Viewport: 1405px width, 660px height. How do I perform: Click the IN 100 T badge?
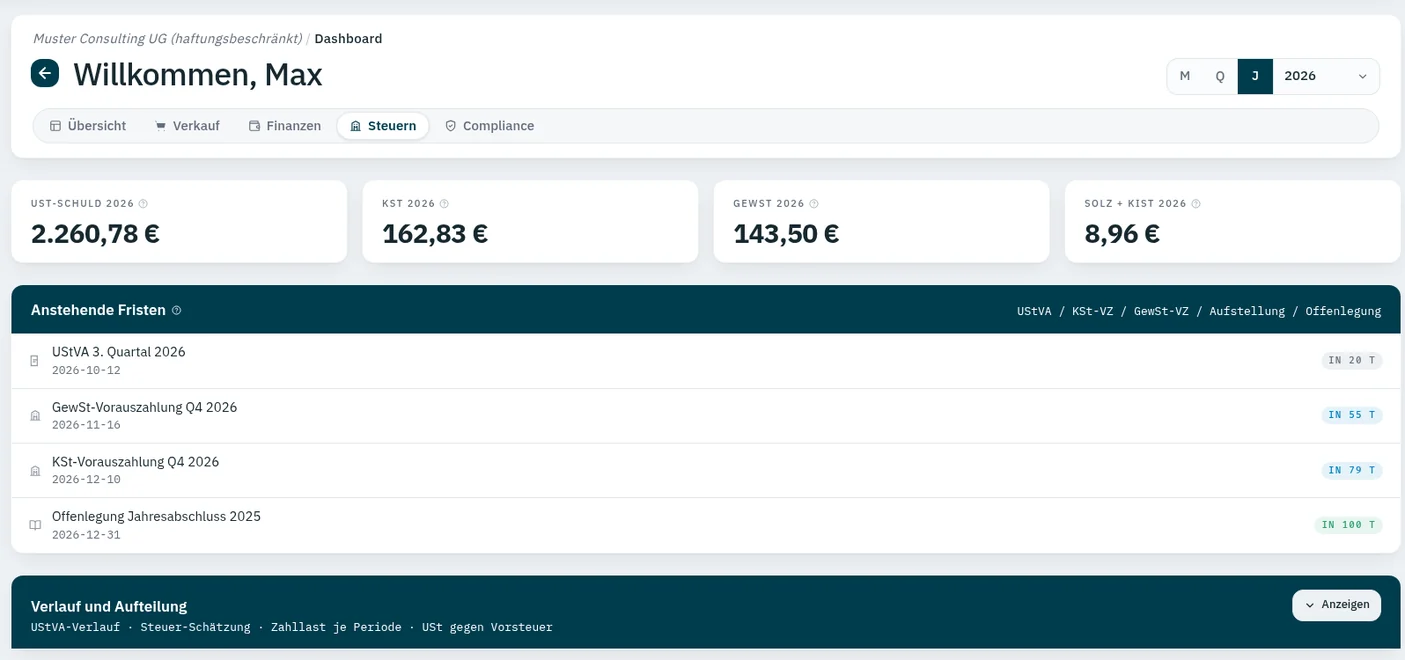point(1348,525)
